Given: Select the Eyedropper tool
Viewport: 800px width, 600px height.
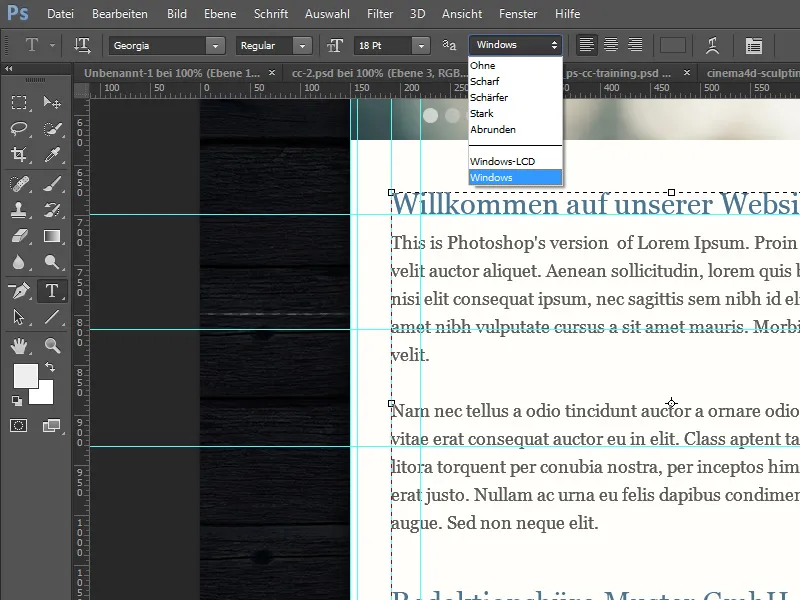Looking at the screenshot, I should [x=52, y=154].
